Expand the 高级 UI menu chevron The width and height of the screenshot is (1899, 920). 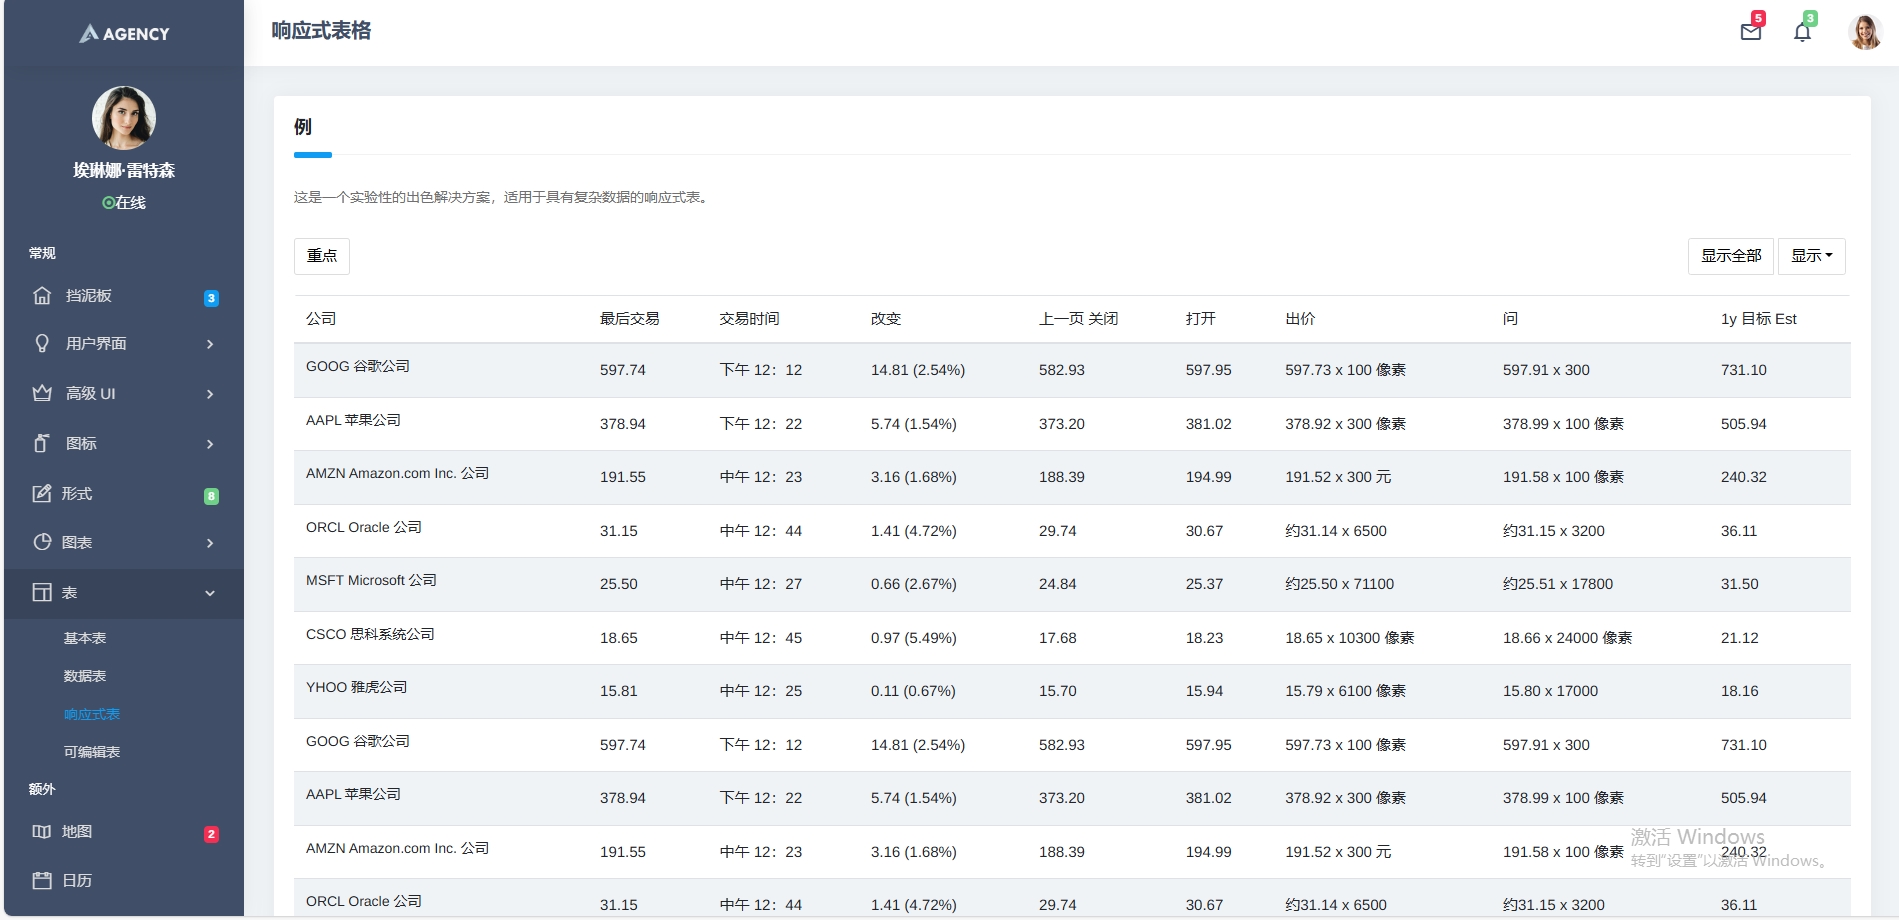point(210,394)
